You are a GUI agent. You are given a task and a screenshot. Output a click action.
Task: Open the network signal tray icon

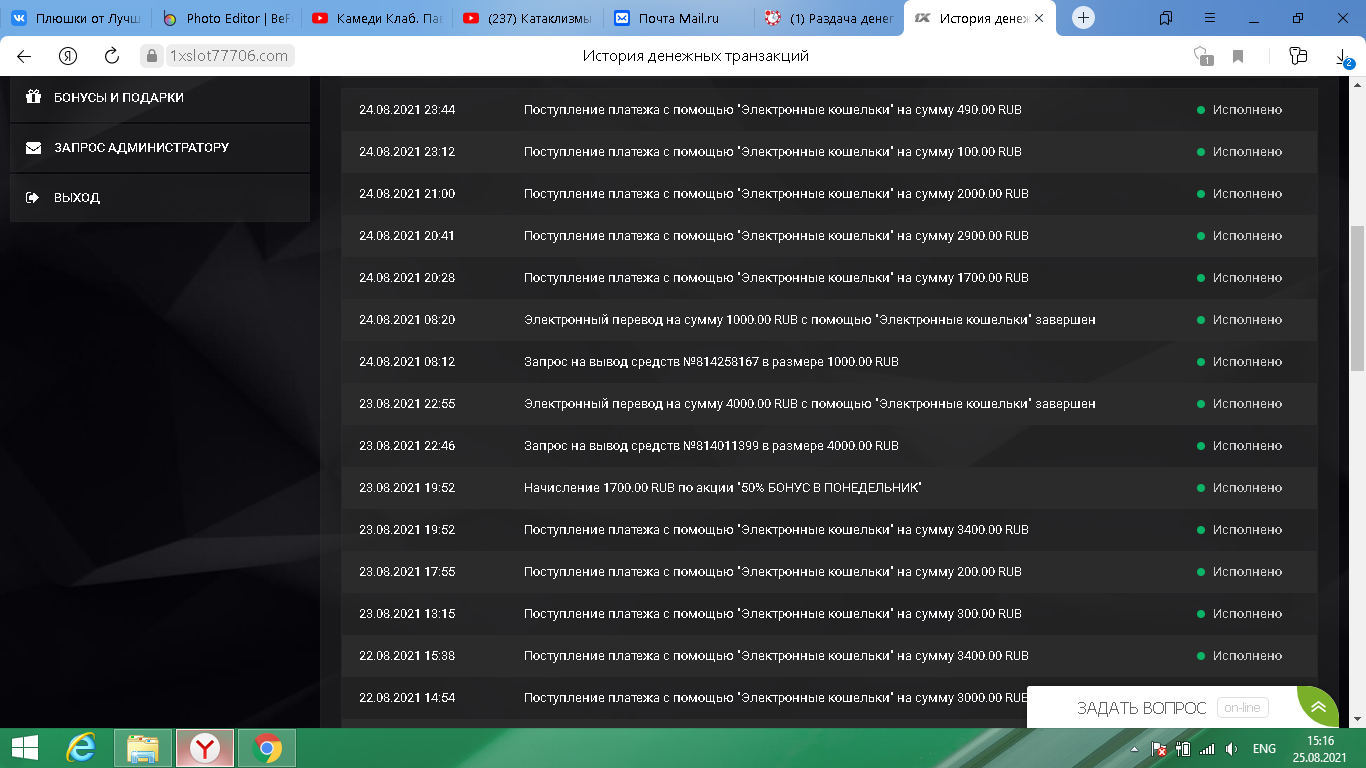click(1207, 748)
